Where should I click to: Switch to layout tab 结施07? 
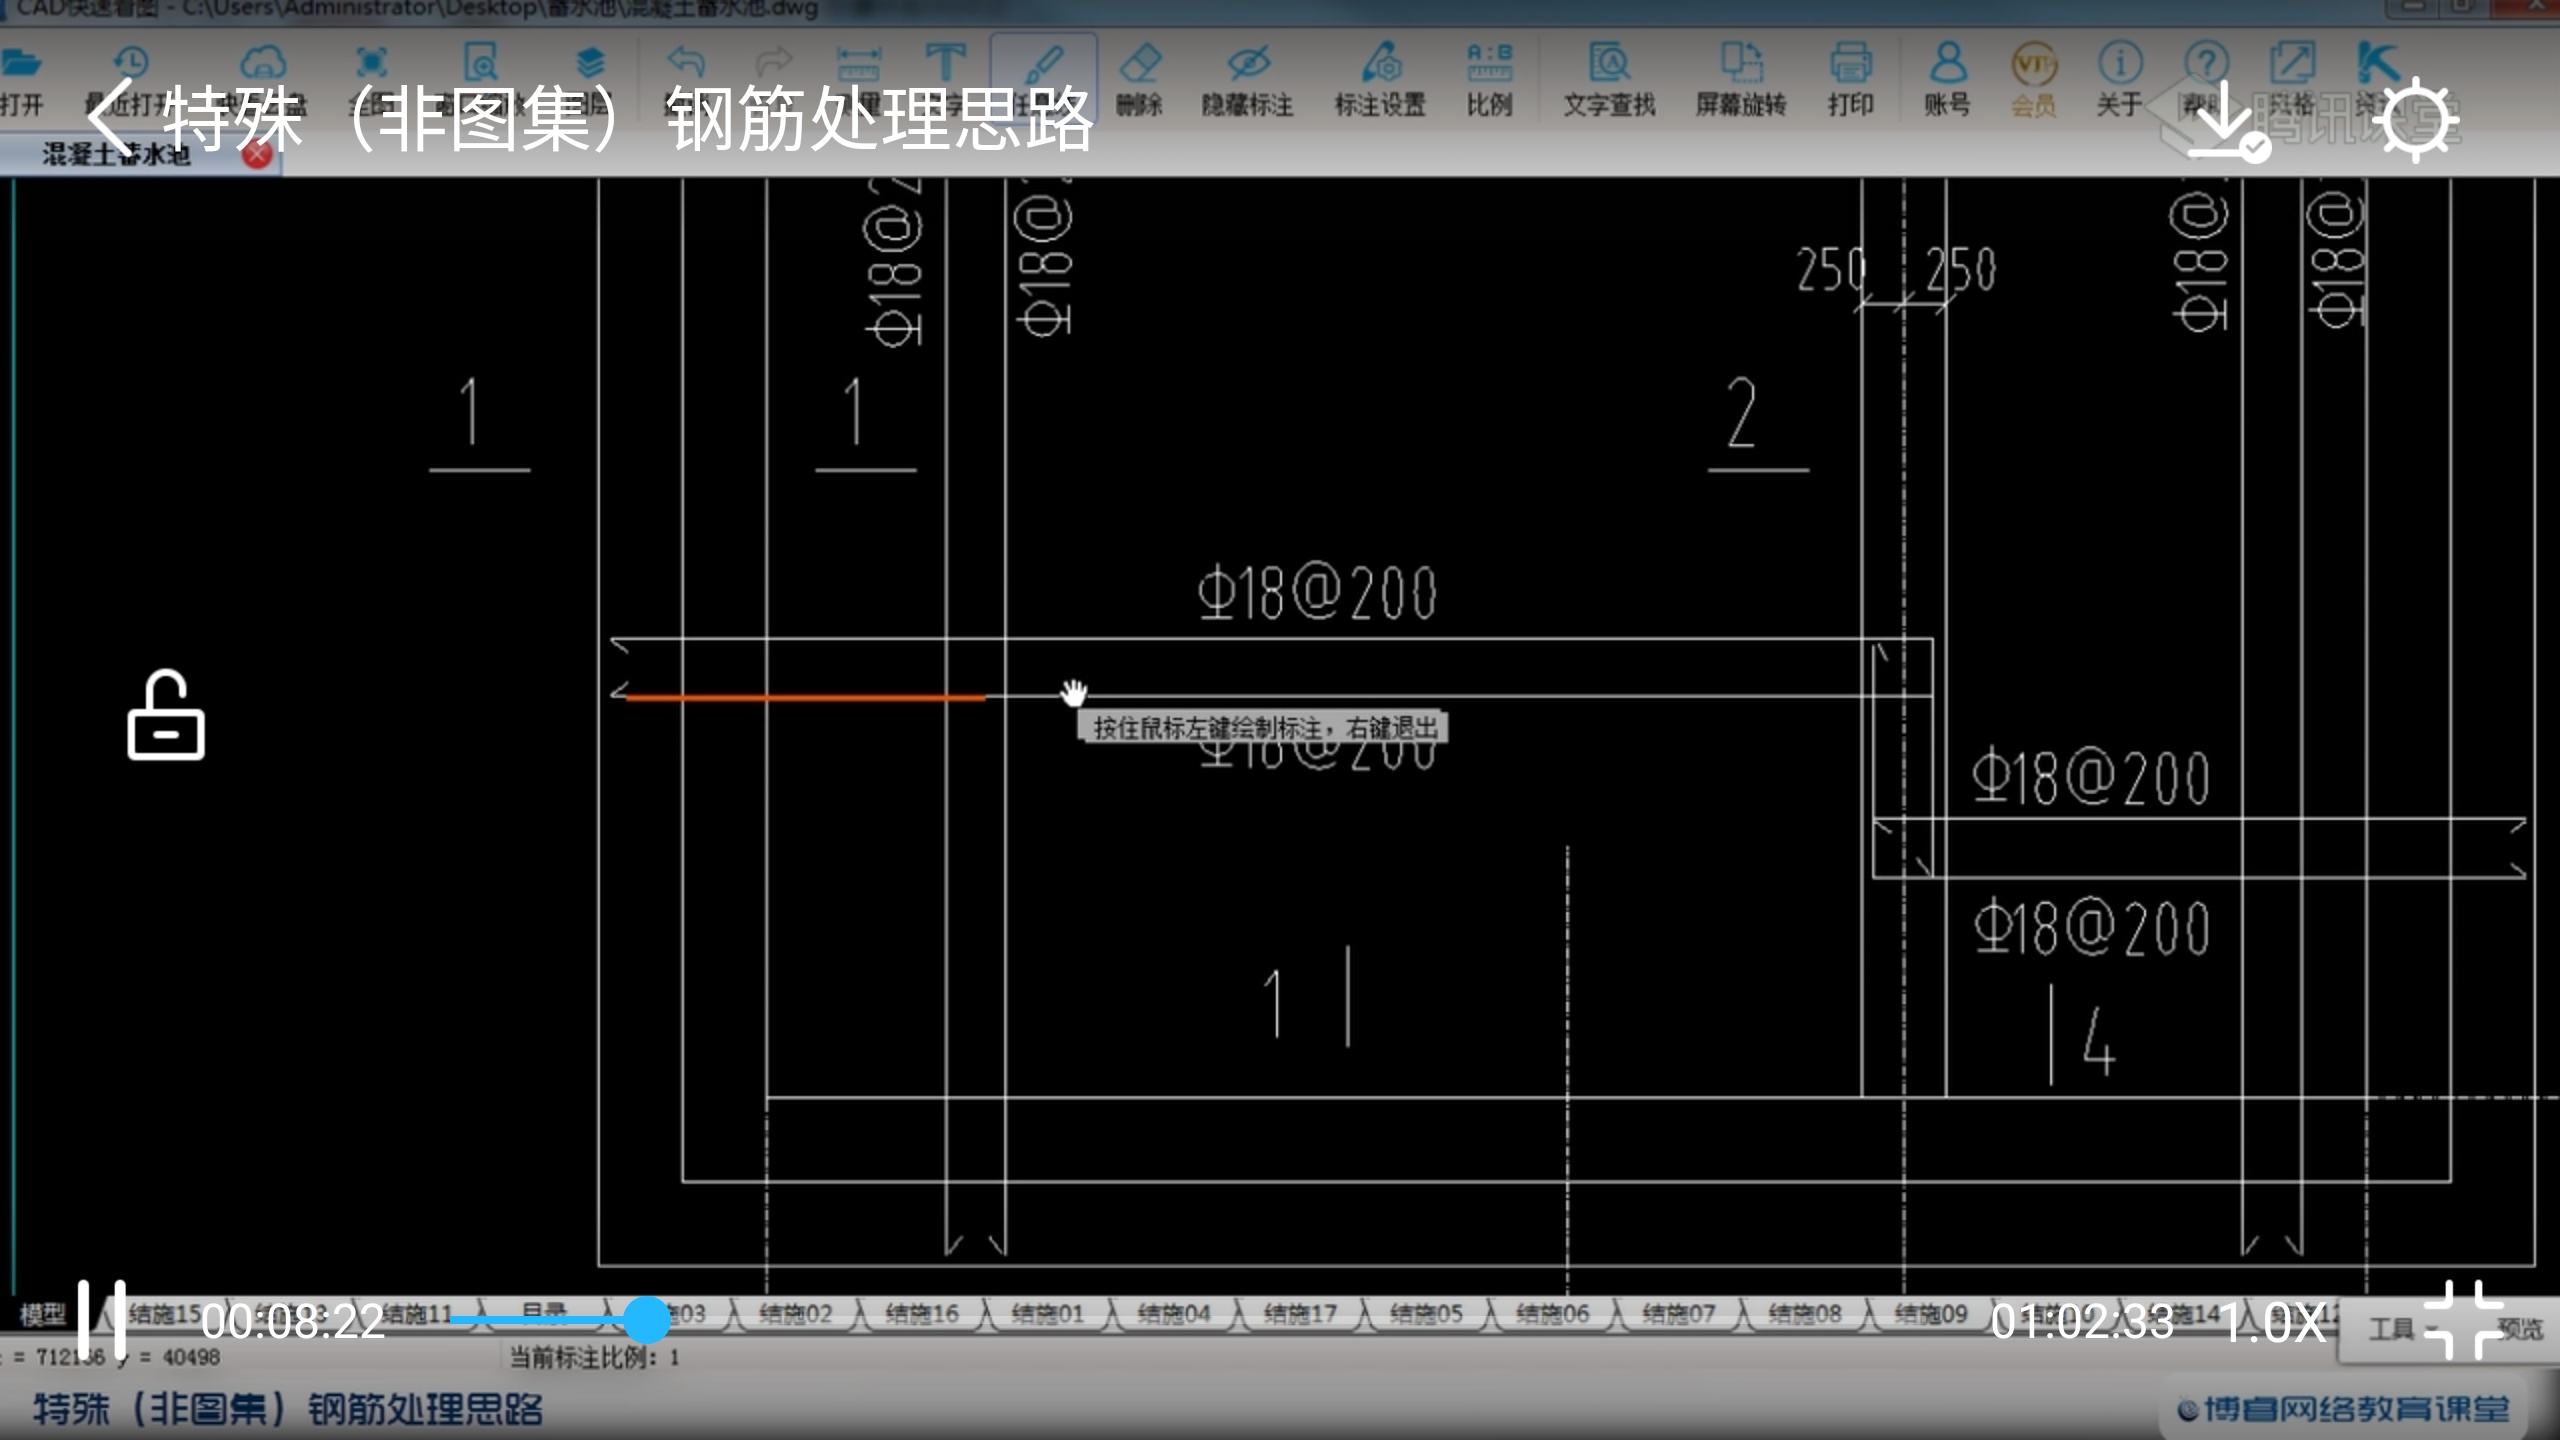click(1677, 1314)
